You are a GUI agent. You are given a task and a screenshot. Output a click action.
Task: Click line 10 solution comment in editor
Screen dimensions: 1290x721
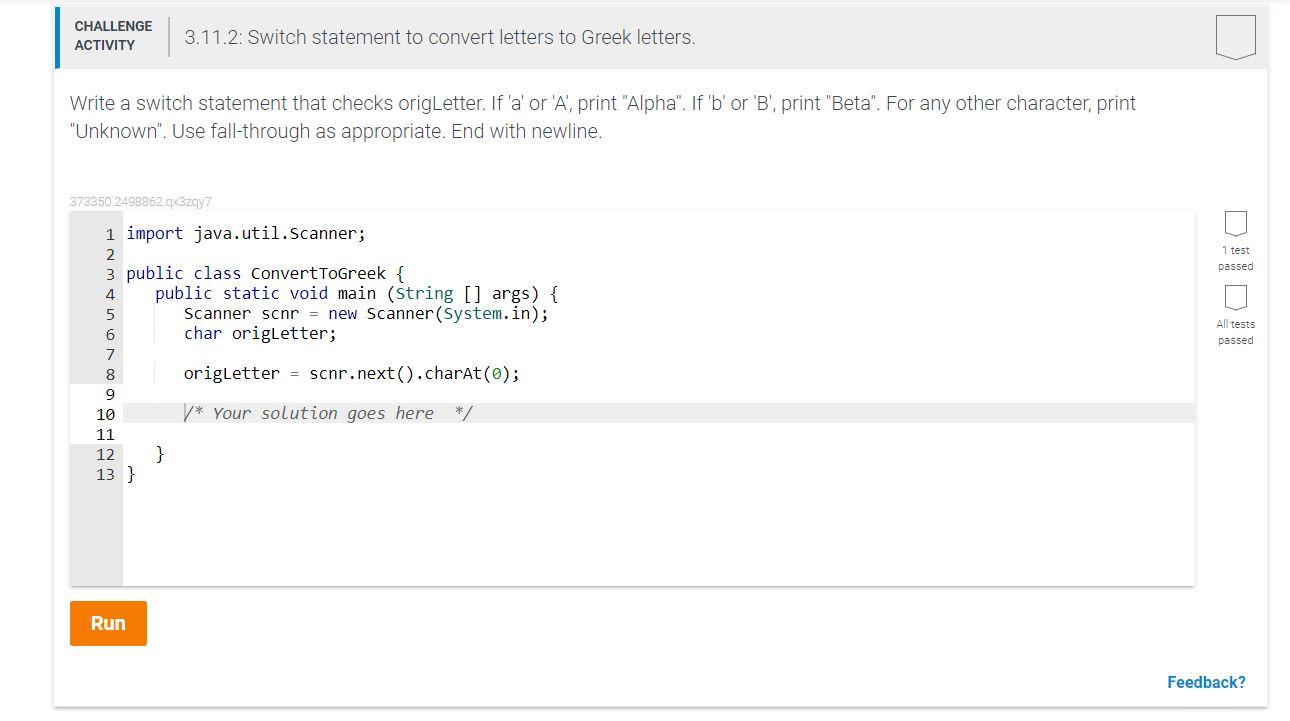click(x=330, y=412)
